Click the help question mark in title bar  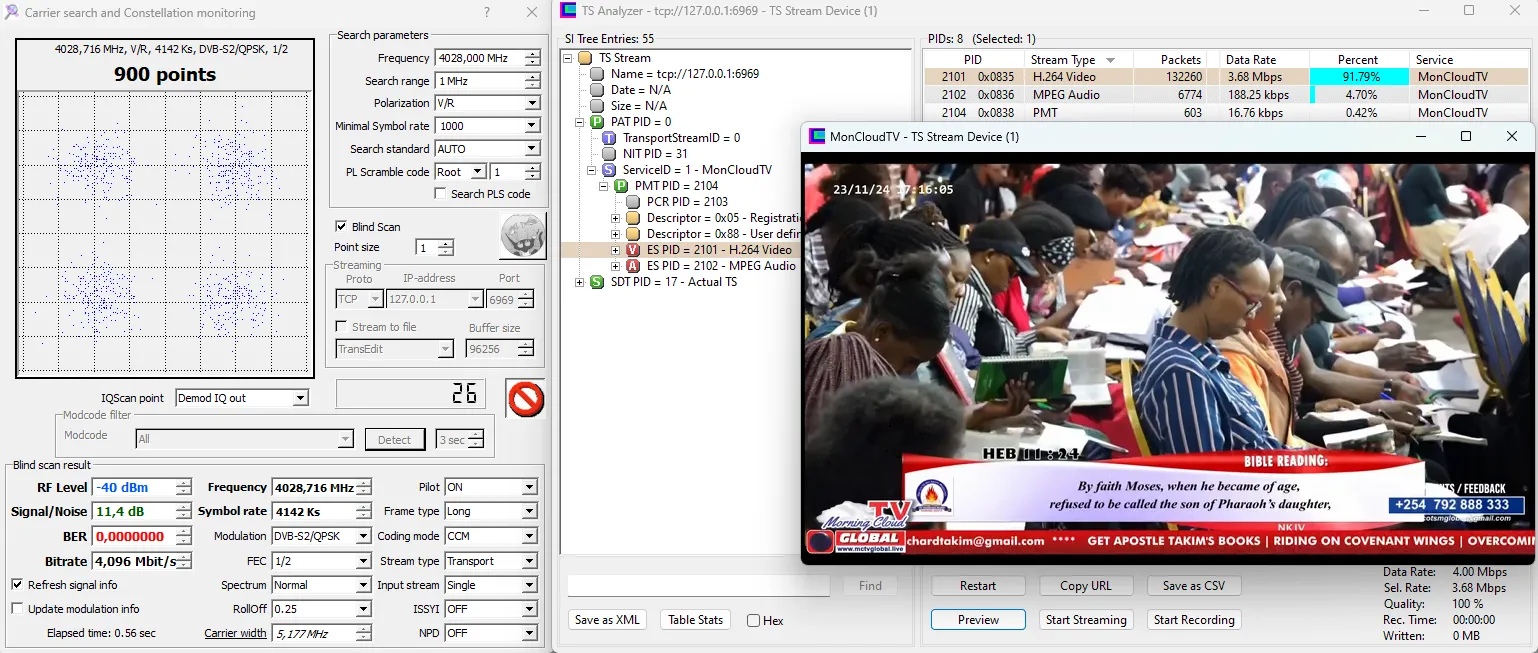487,13
